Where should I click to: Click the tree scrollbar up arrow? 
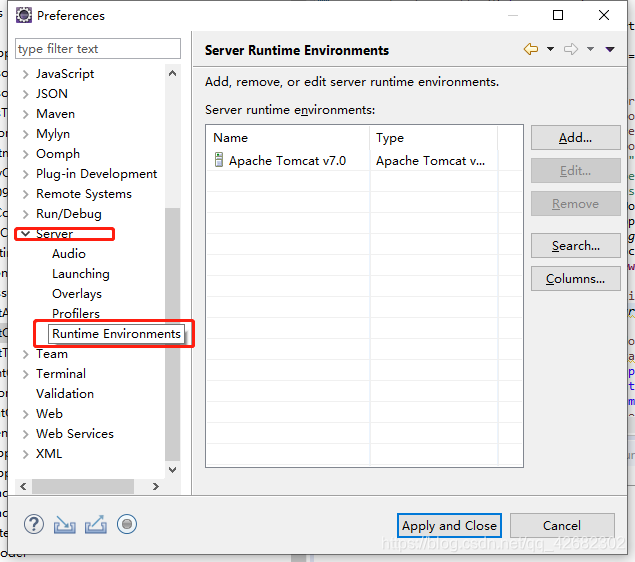[173, 73]
